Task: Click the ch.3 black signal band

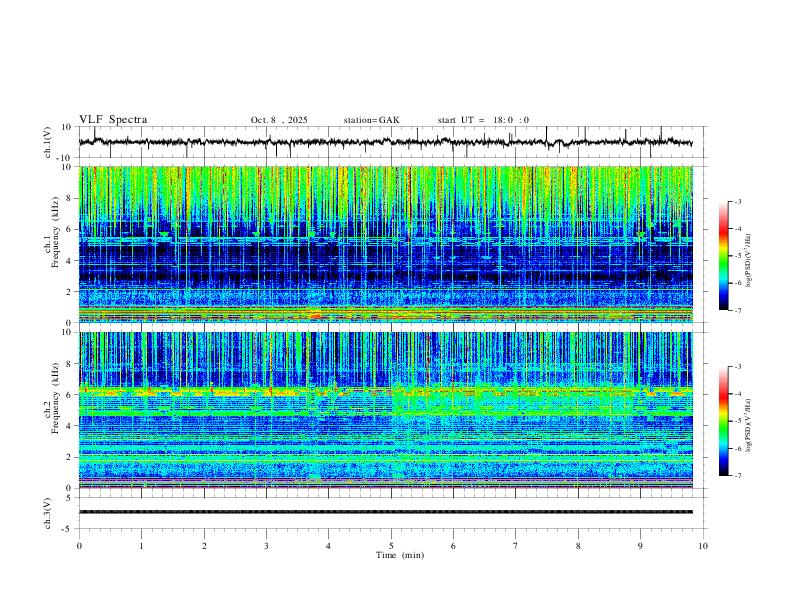Action: (385, 512)
